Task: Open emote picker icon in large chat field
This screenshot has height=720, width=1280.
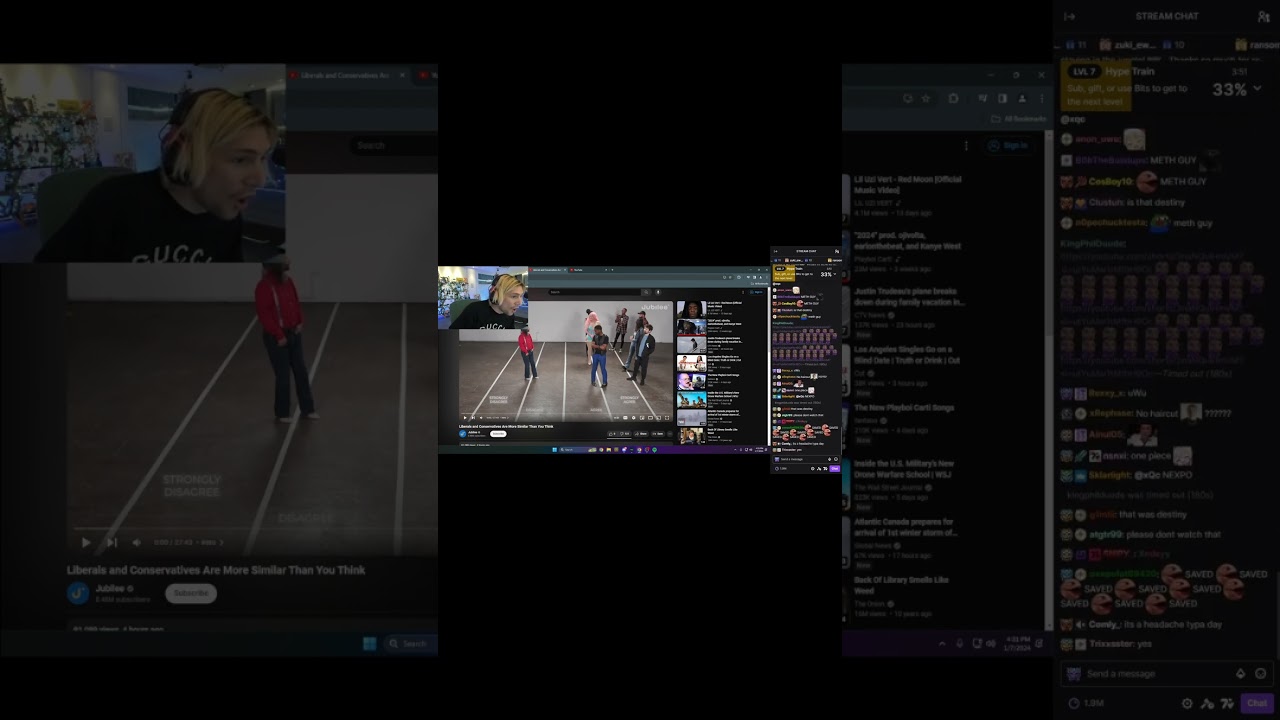Action: (x=1260, y=674)
